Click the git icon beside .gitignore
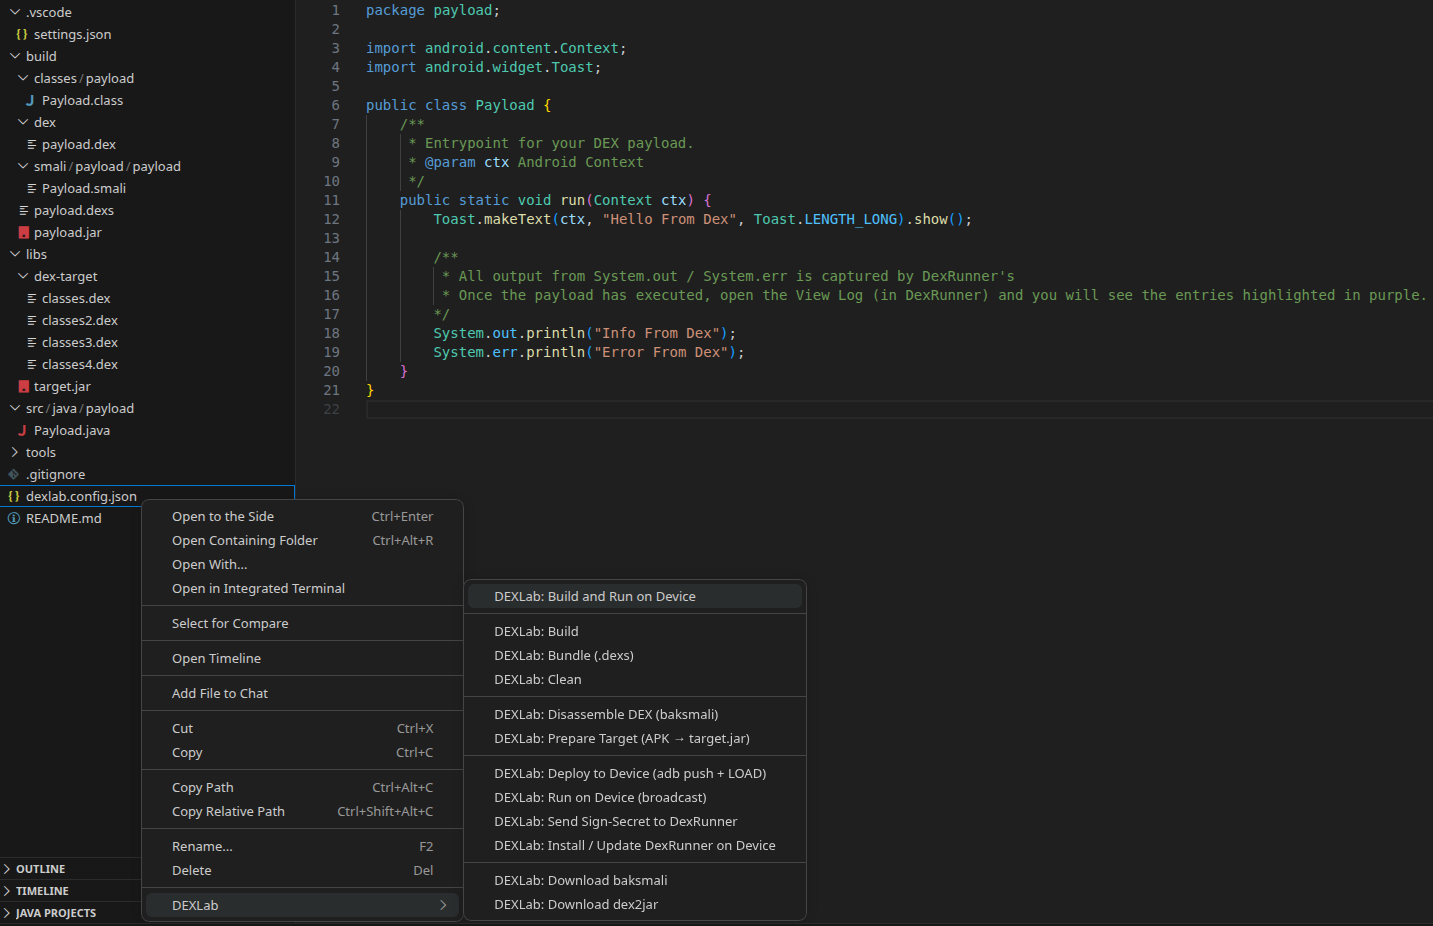The height and width of the screenshot is (926, 1433). pos(14,474)
